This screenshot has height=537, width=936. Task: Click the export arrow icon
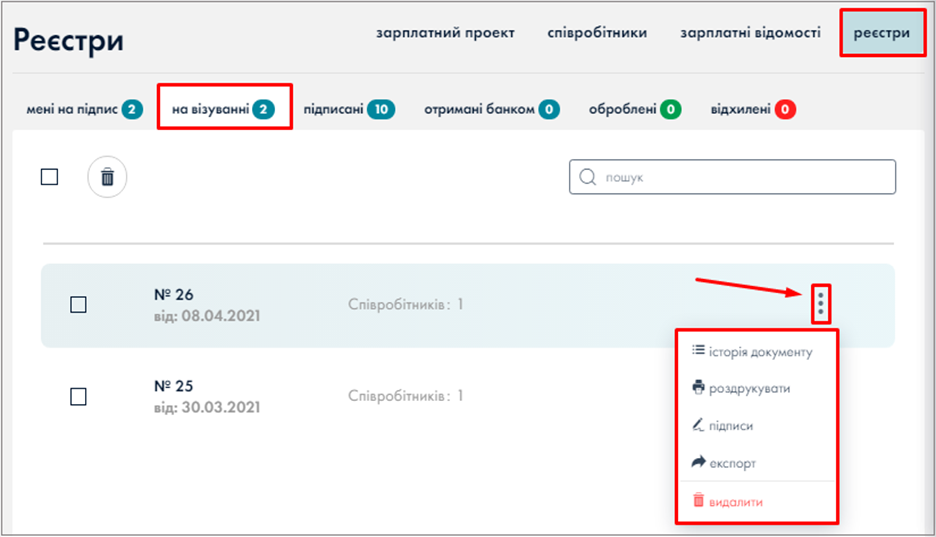coord(699,463)
